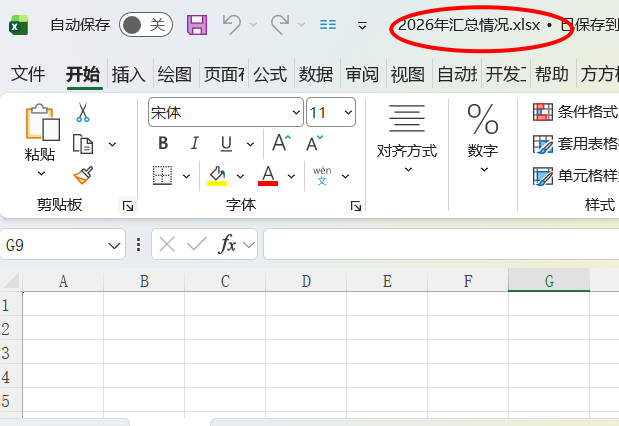The width and height of the screenshot is (619, 426).
Task: Click the 条件格式 button
Action: [x=575, y=112]
